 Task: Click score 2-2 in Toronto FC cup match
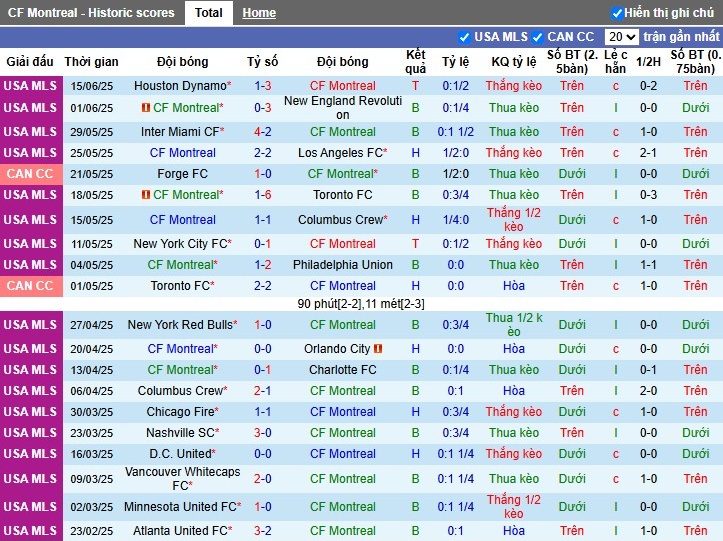click(x=263, y=286)
